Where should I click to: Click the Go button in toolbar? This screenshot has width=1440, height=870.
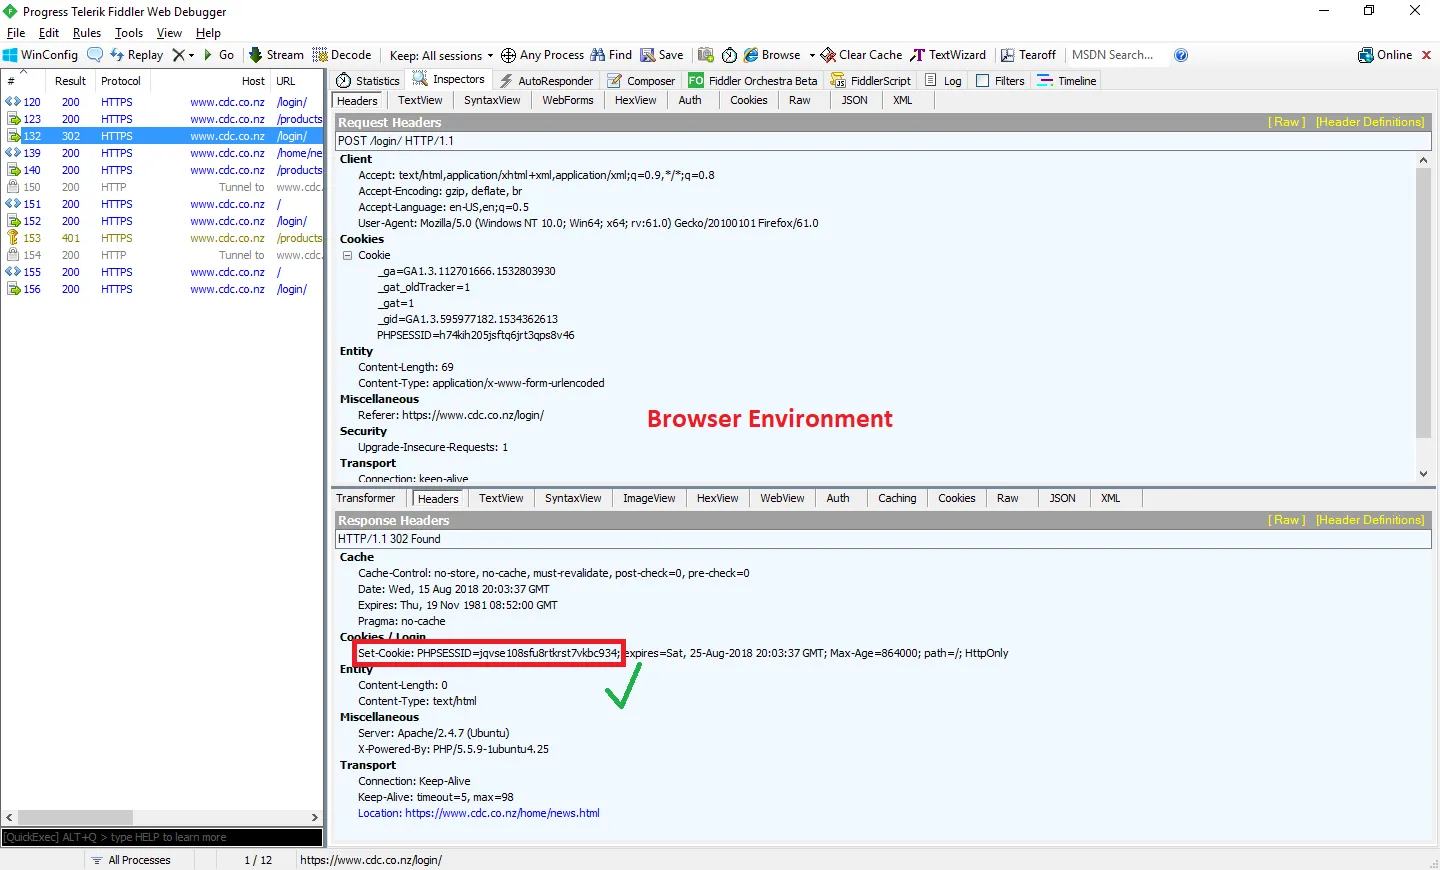219,55
